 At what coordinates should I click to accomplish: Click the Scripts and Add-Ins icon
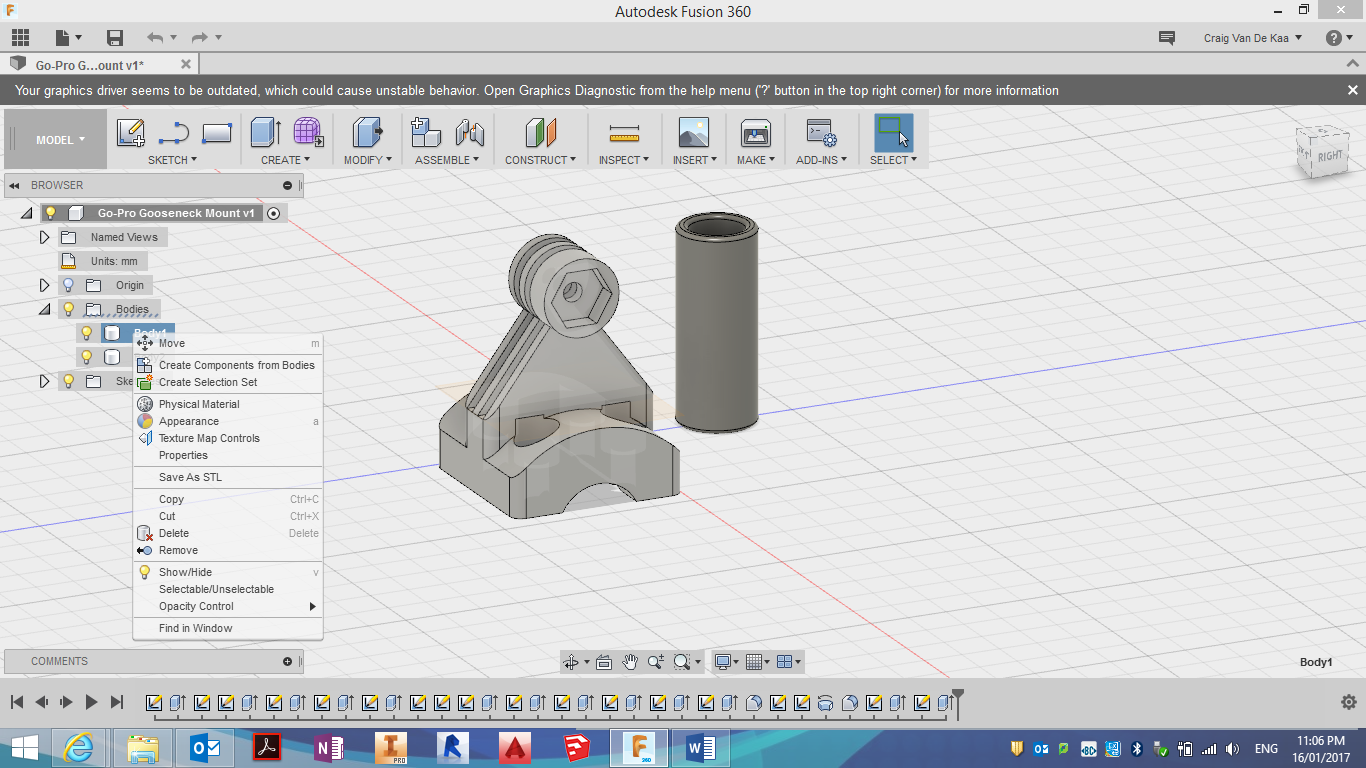point(821,132)
